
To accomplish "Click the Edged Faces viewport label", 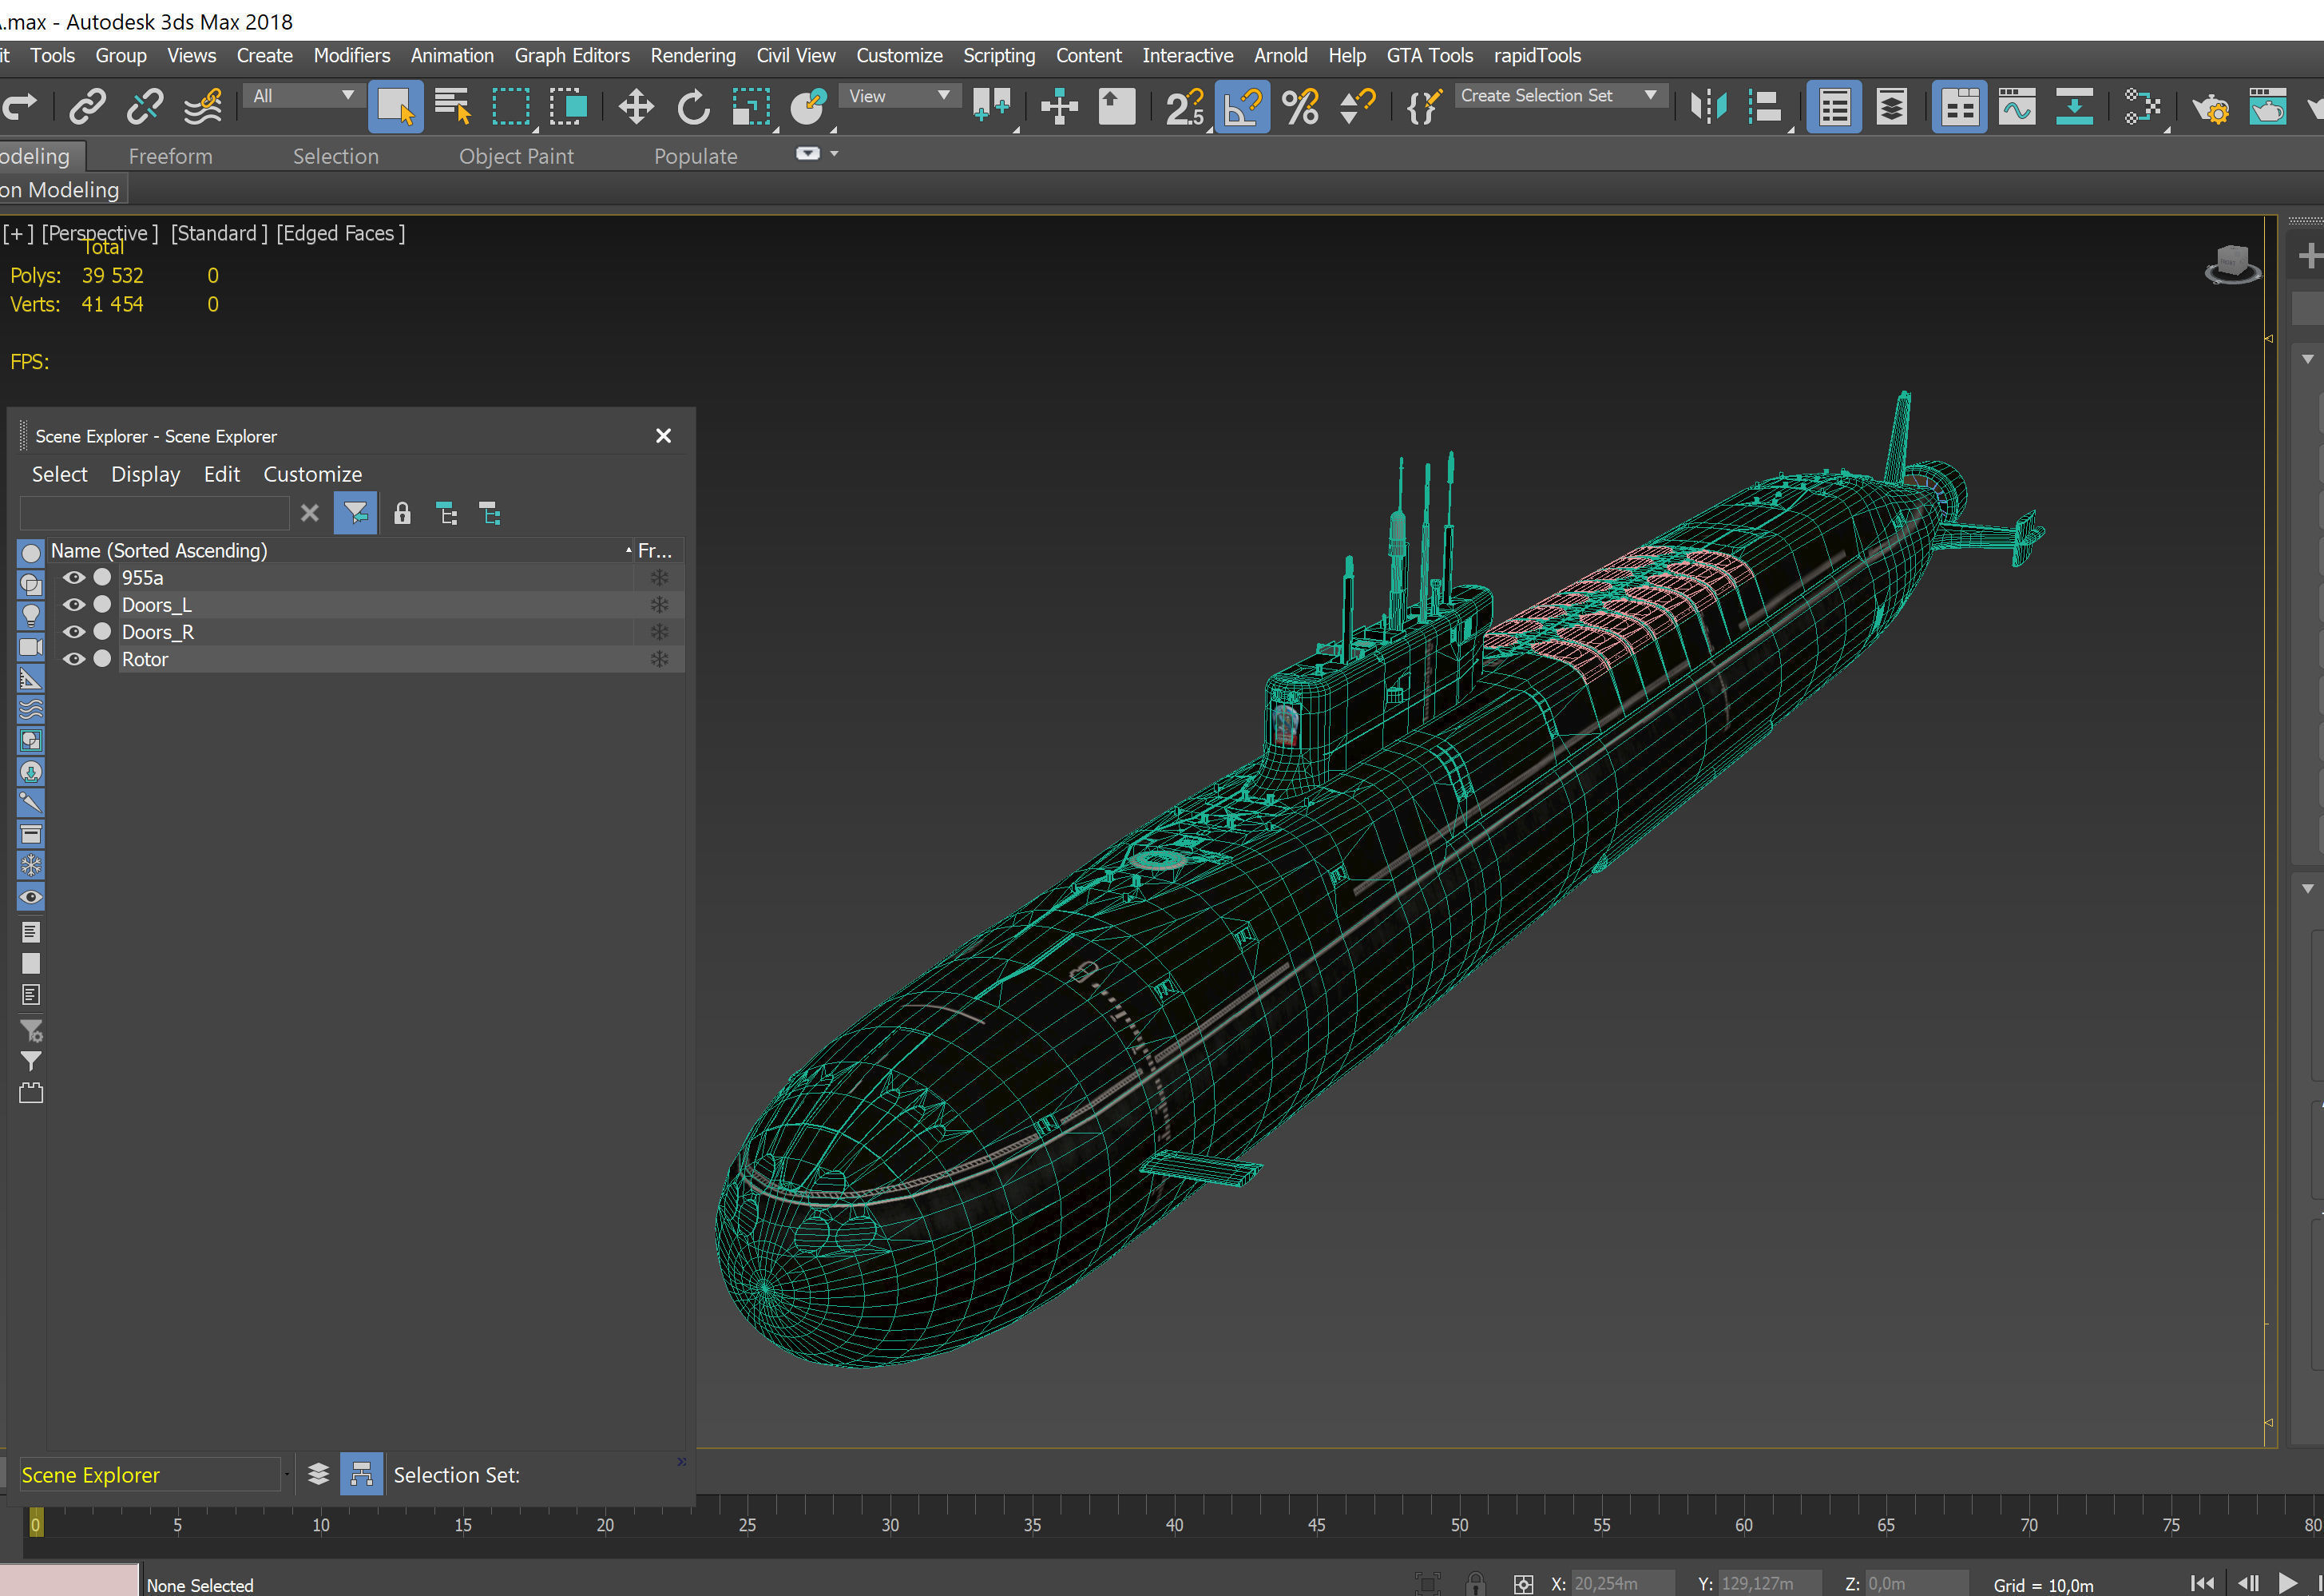I will click(340, 233).
